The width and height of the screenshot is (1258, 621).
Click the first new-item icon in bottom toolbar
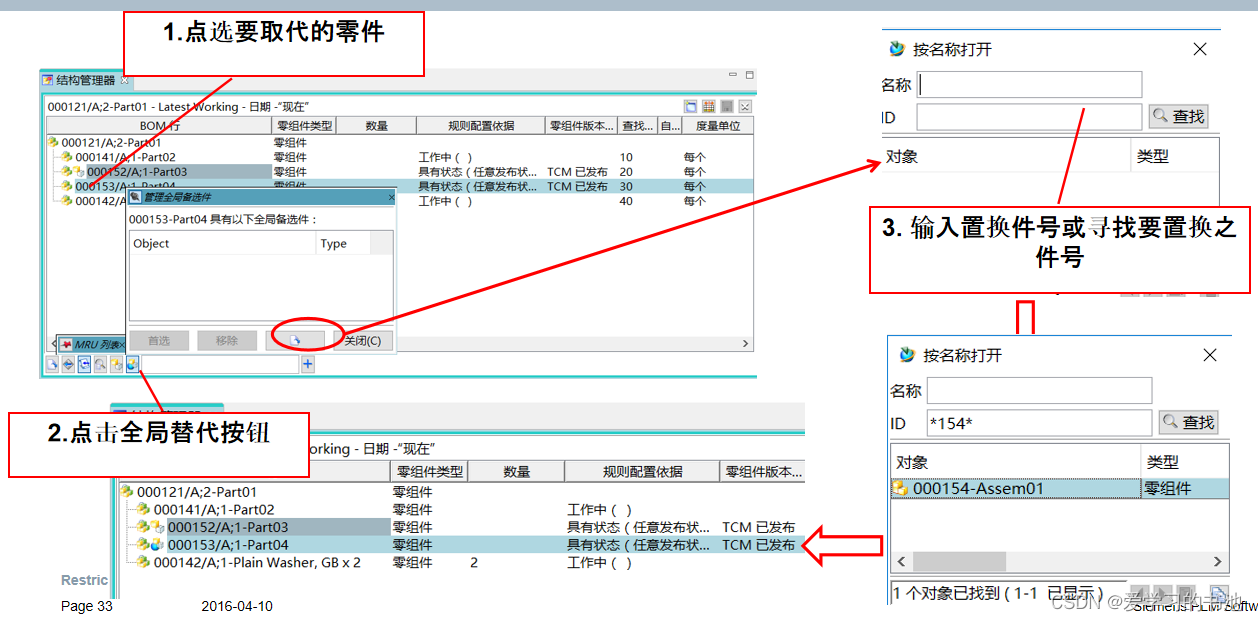tap(52, 364)
